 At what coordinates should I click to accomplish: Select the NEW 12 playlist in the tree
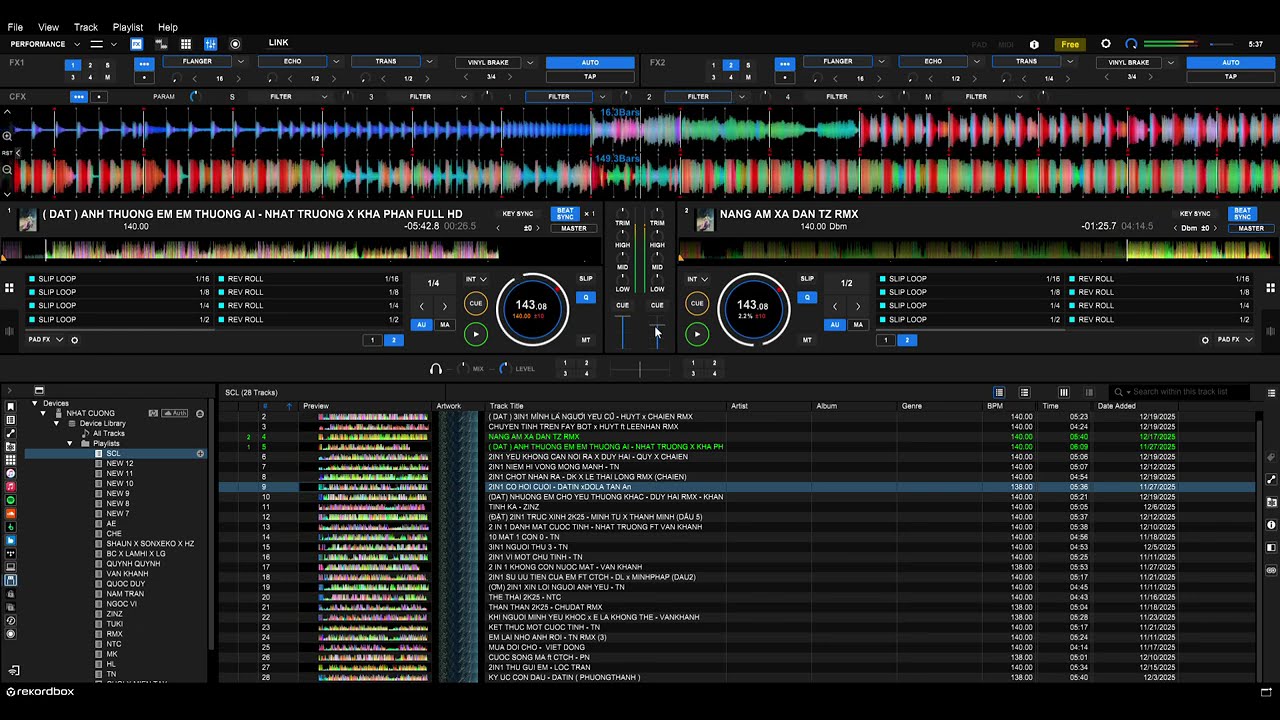(120, 464)
